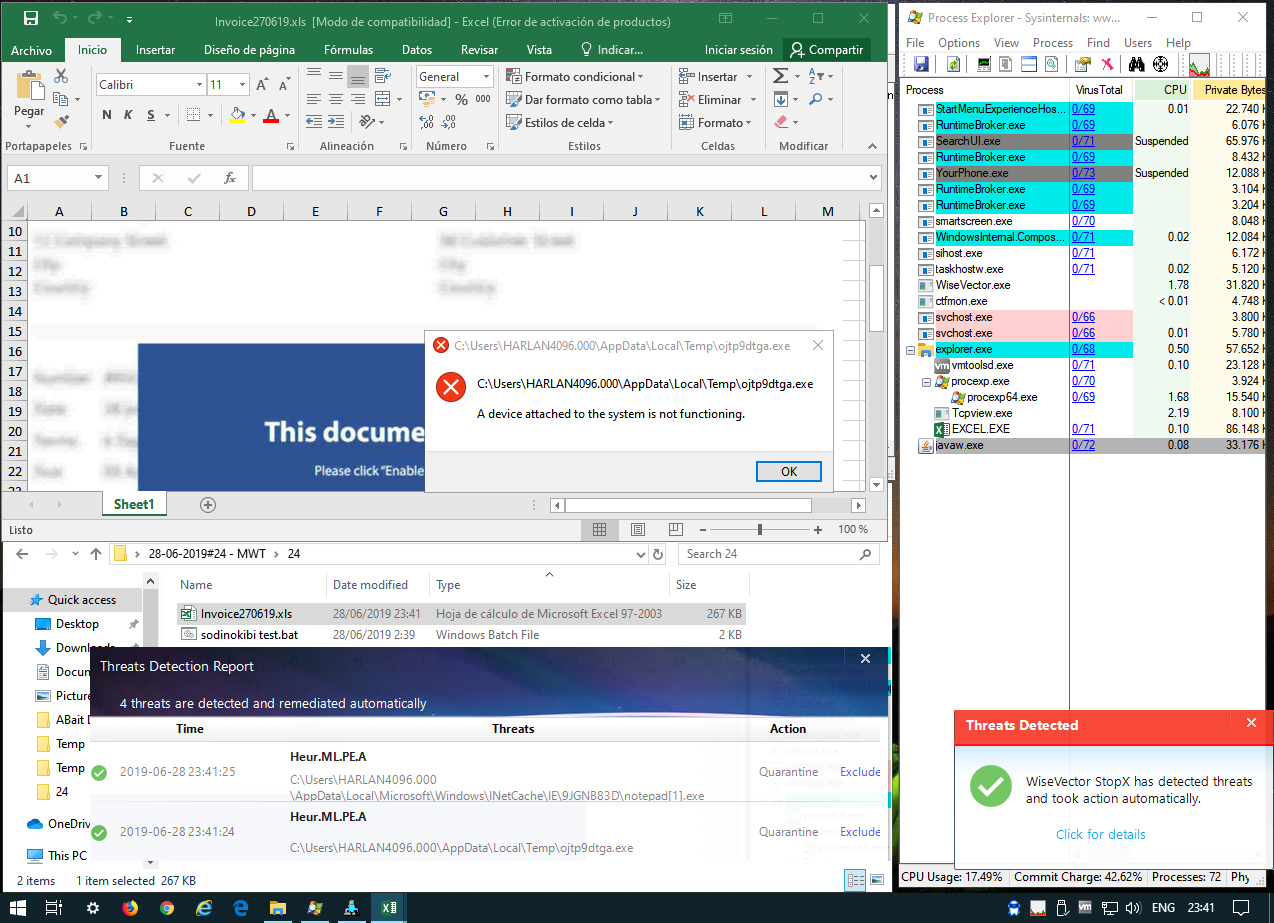Open Find menu in Process Explorer
1274x923 pixels.
1098,43
